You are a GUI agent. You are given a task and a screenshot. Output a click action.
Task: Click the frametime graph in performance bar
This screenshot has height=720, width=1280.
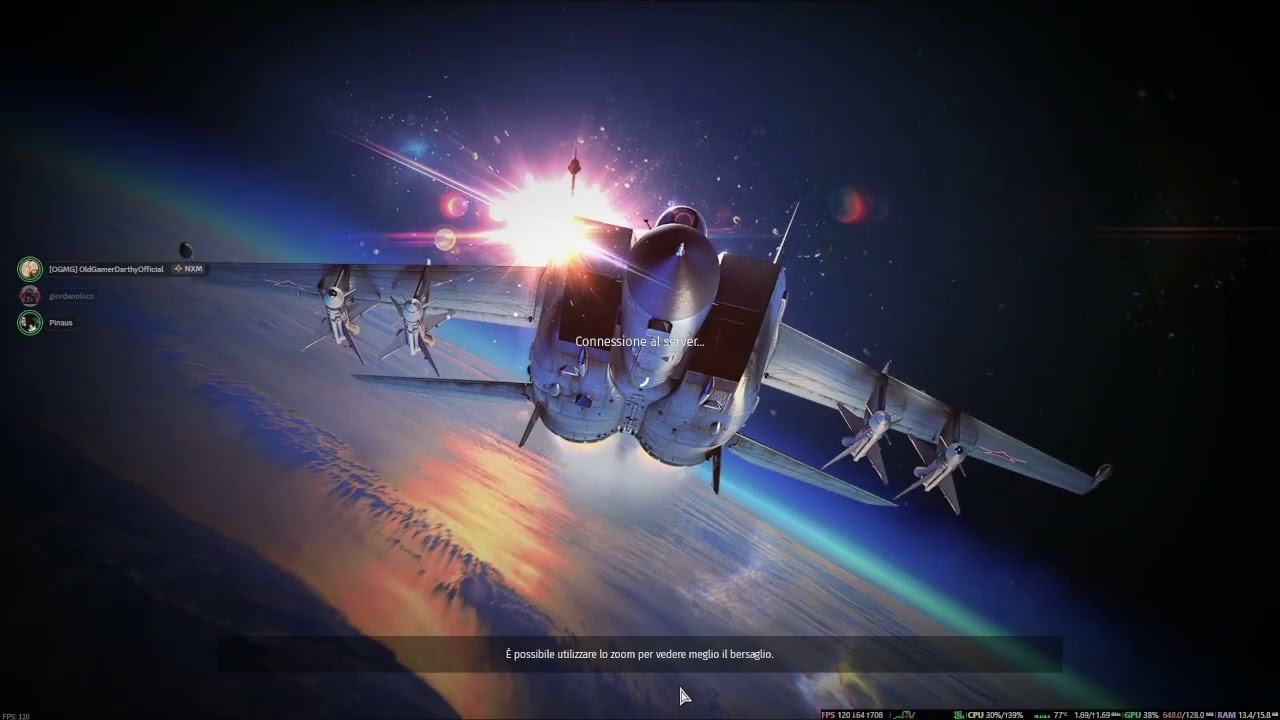pyautogui.click(x=903, y=715)
